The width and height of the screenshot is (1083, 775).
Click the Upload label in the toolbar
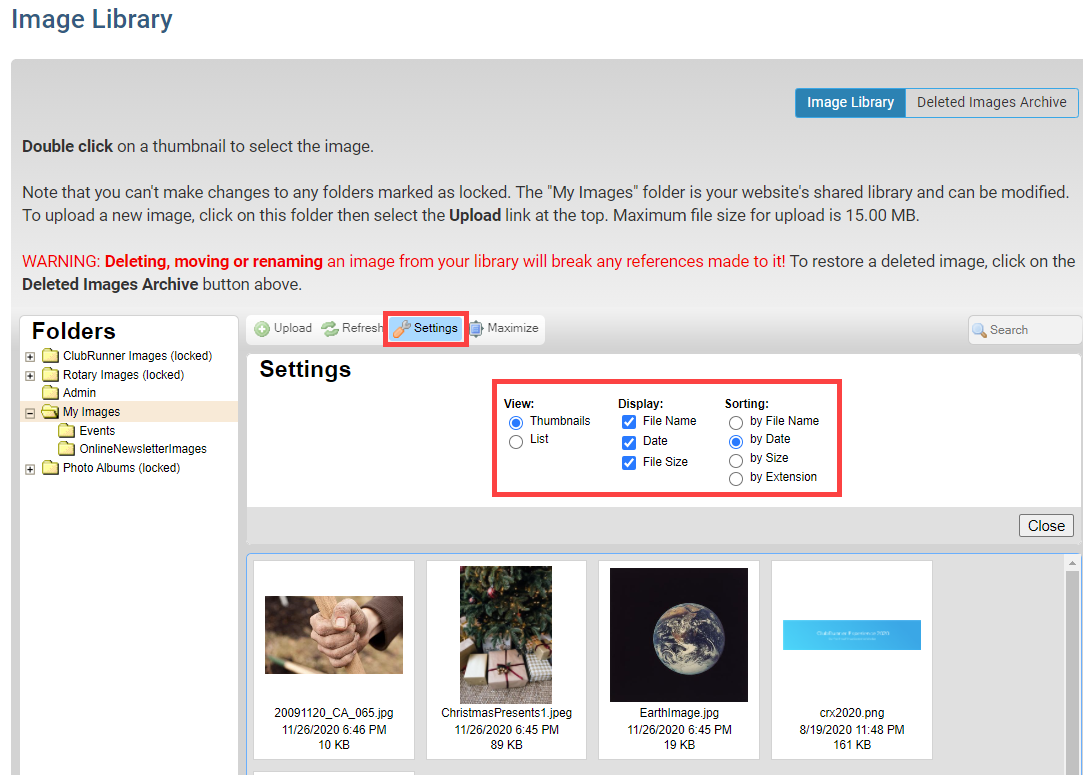[293, 328]
